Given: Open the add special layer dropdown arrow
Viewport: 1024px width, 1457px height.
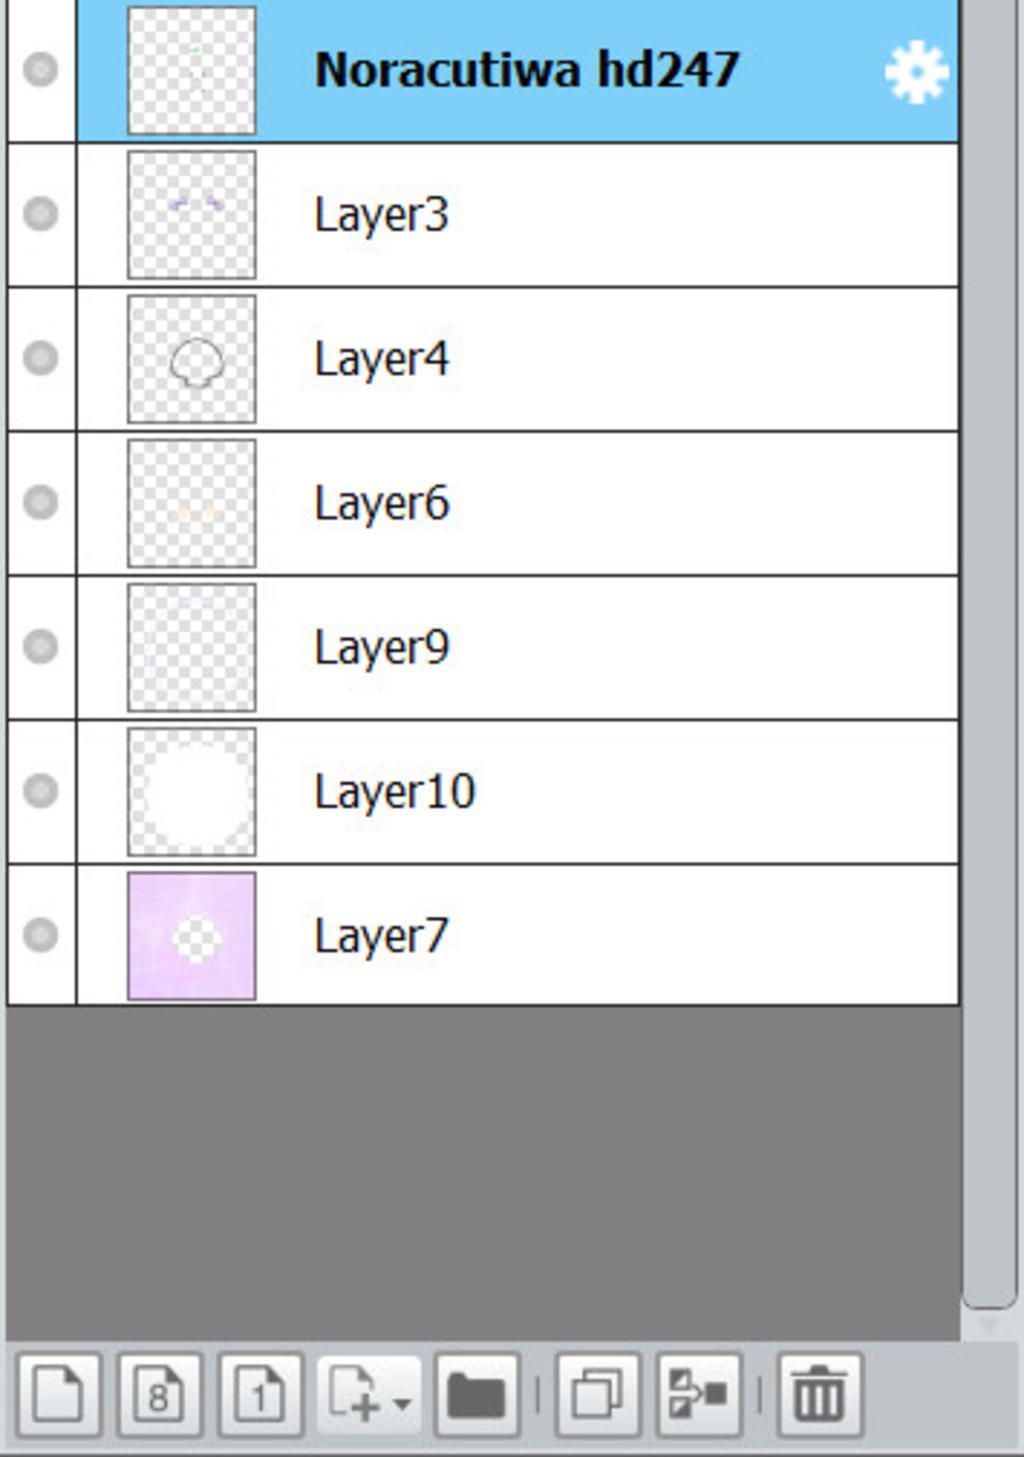Looking at the screenshot, I should tap(402, 1403).
